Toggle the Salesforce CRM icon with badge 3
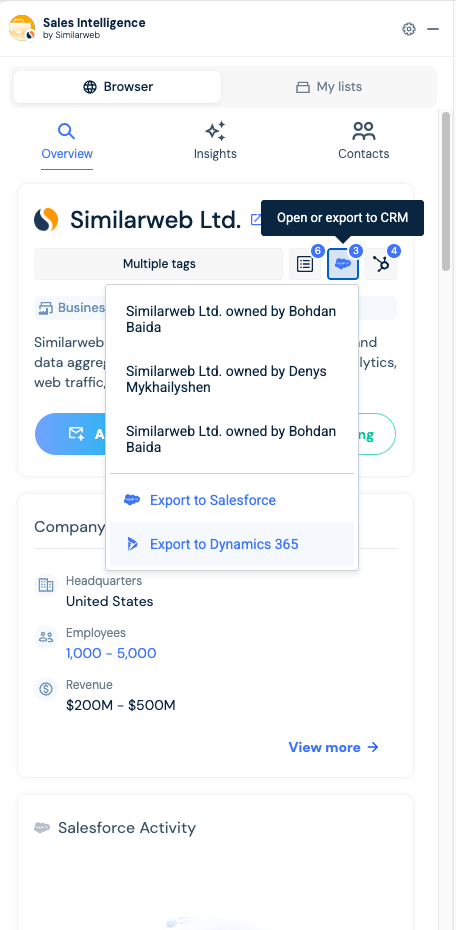The image size is (456, 930). pos(343,264)
